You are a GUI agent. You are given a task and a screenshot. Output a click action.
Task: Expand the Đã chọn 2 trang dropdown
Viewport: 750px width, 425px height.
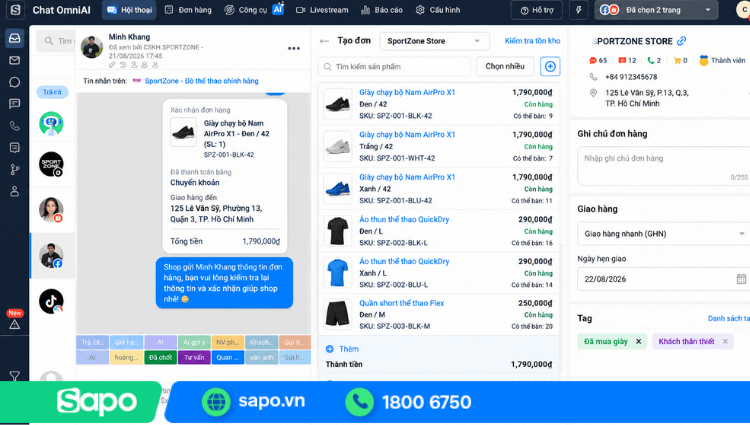point(656,10)
